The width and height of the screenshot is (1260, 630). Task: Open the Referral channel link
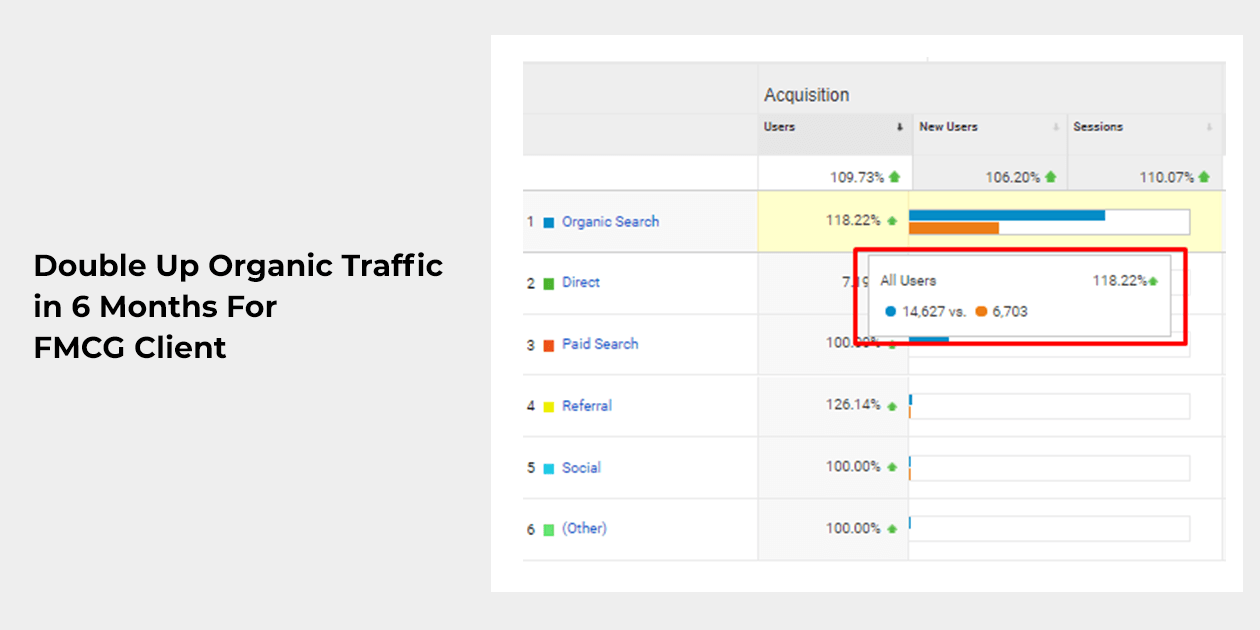point(586,406)
